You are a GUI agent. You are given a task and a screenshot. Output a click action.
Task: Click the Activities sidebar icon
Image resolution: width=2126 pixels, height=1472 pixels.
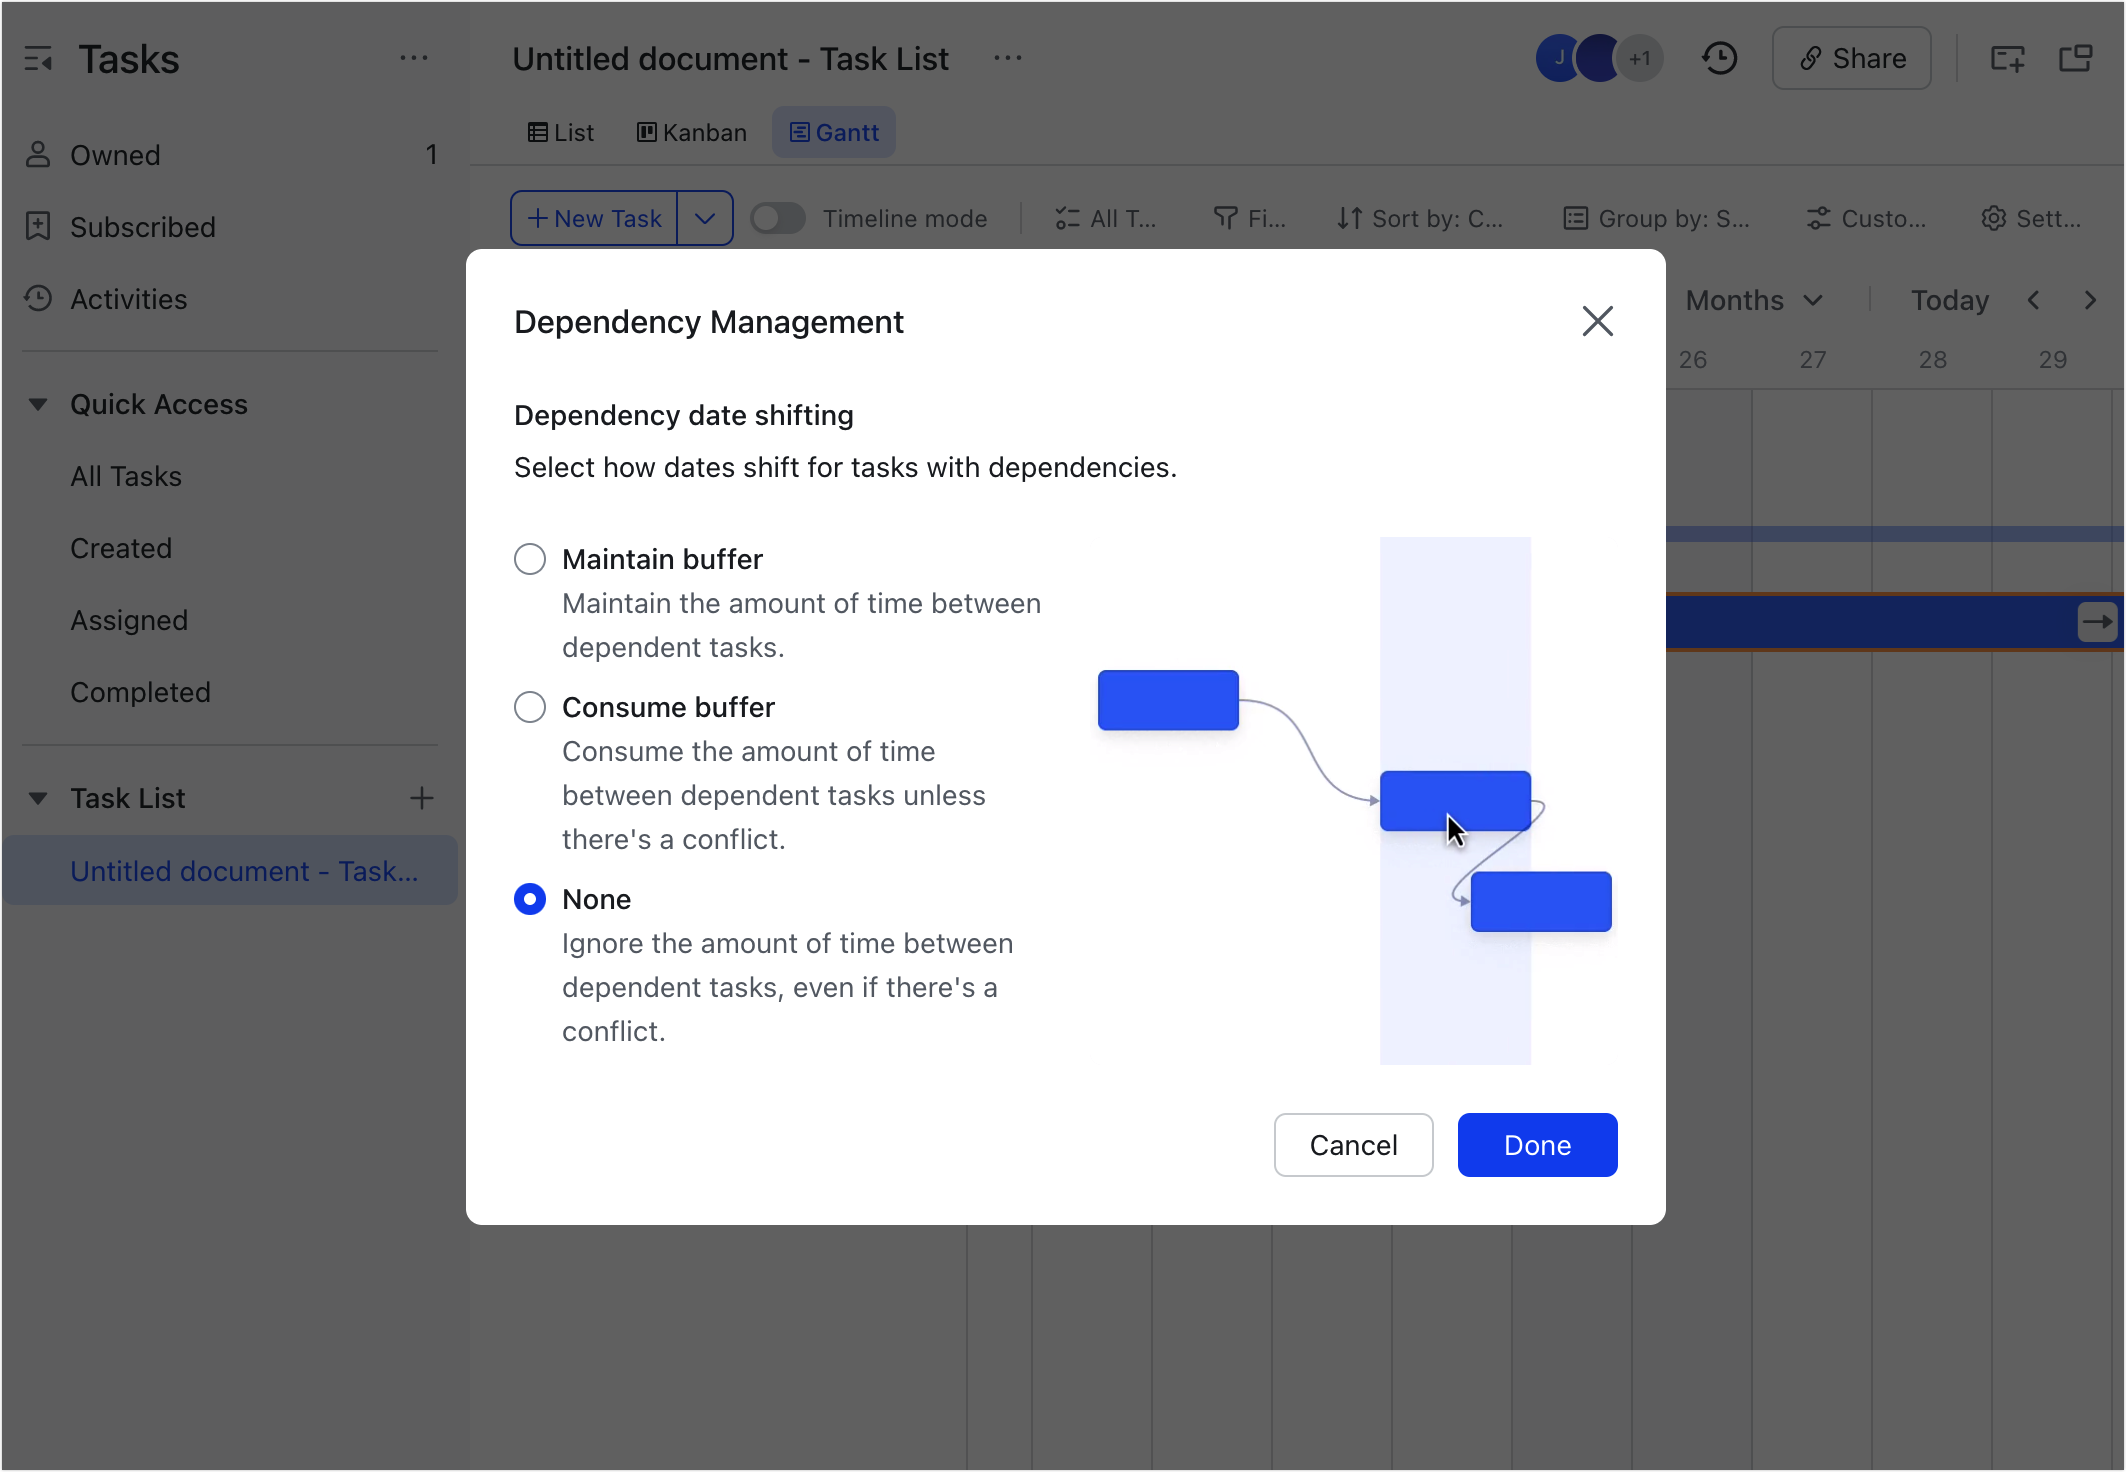coord(38,299)
